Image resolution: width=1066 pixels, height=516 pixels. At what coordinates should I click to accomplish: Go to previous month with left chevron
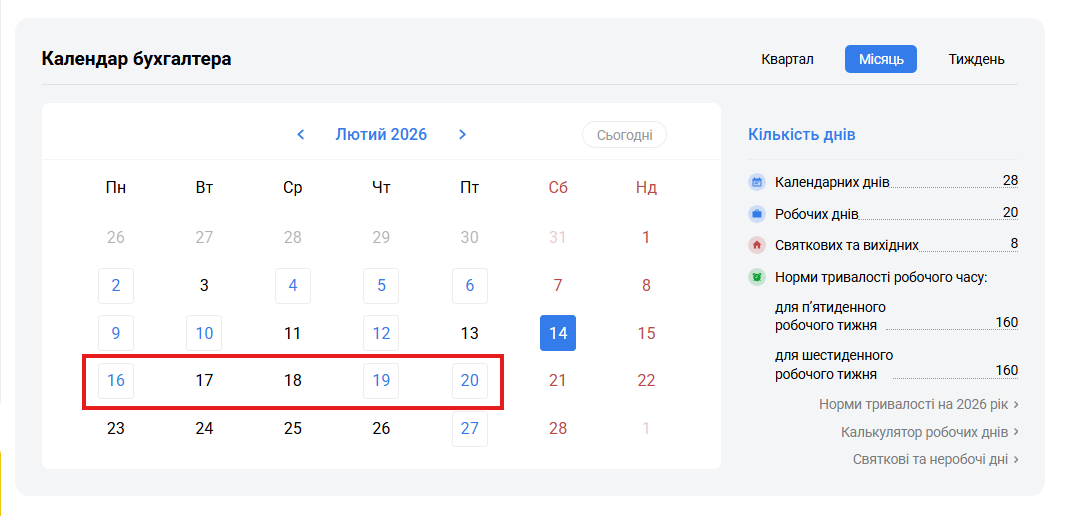(x=301, y=135)
